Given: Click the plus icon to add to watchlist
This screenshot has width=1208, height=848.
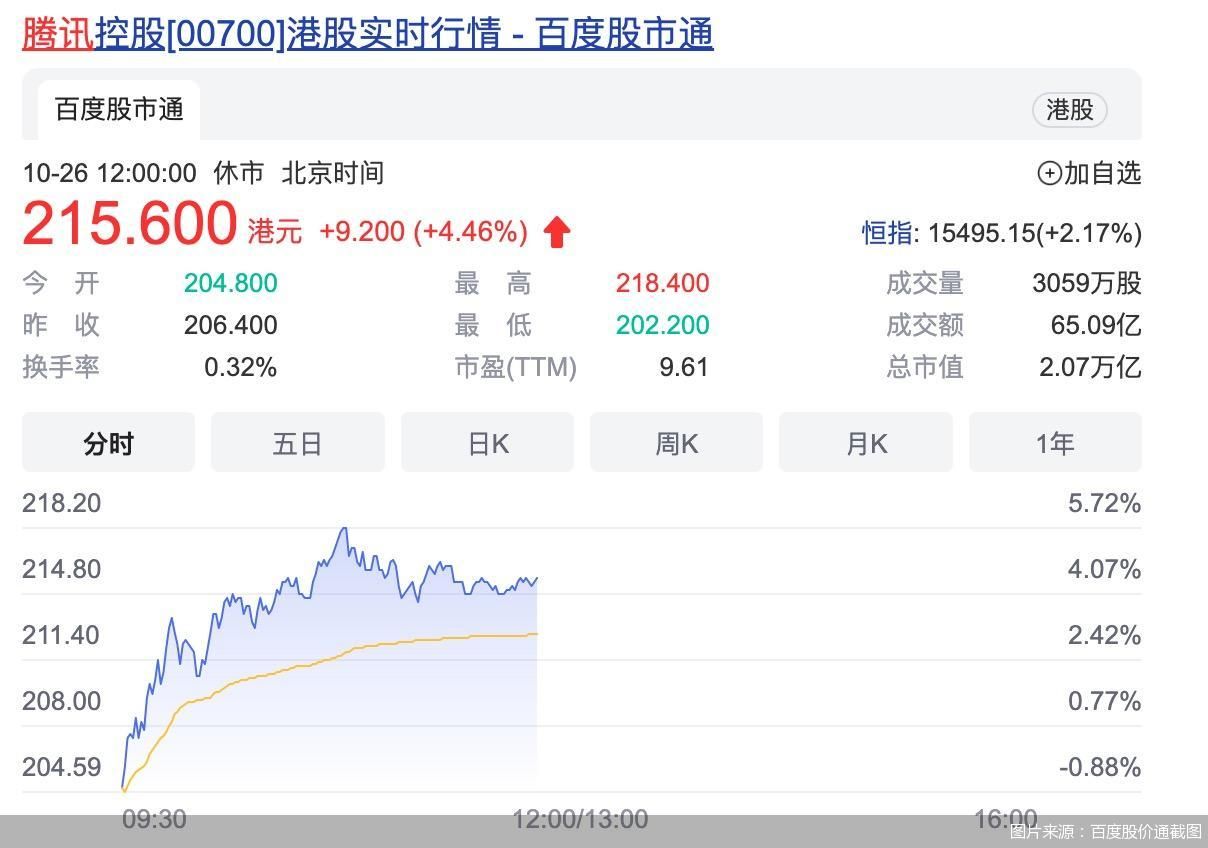Looking at the screenshot, I should 1049,174.
